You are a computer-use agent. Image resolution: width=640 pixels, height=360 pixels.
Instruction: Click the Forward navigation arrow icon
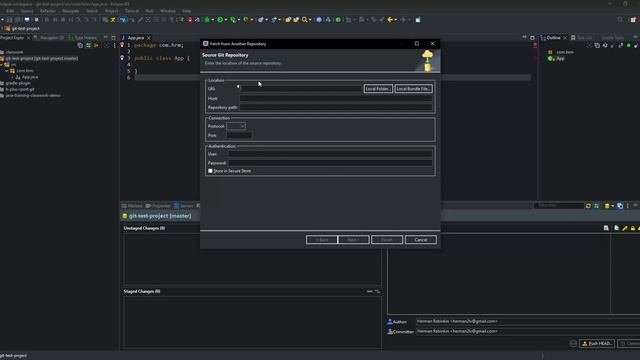(x=403, y=20)
